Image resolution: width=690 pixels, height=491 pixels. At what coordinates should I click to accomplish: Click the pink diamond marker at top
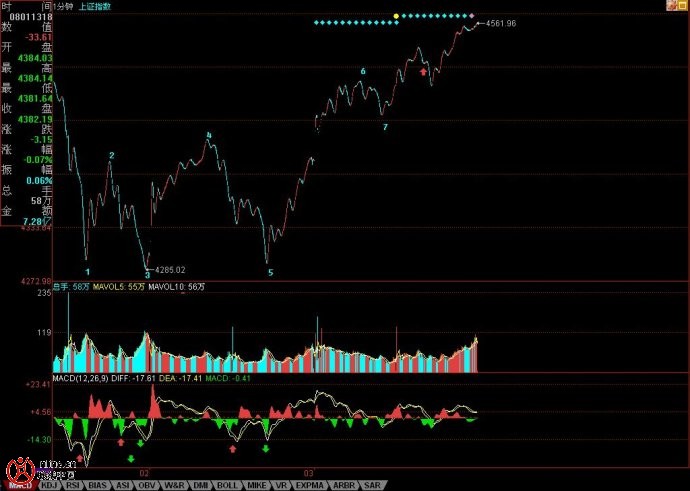pos(472,16)
